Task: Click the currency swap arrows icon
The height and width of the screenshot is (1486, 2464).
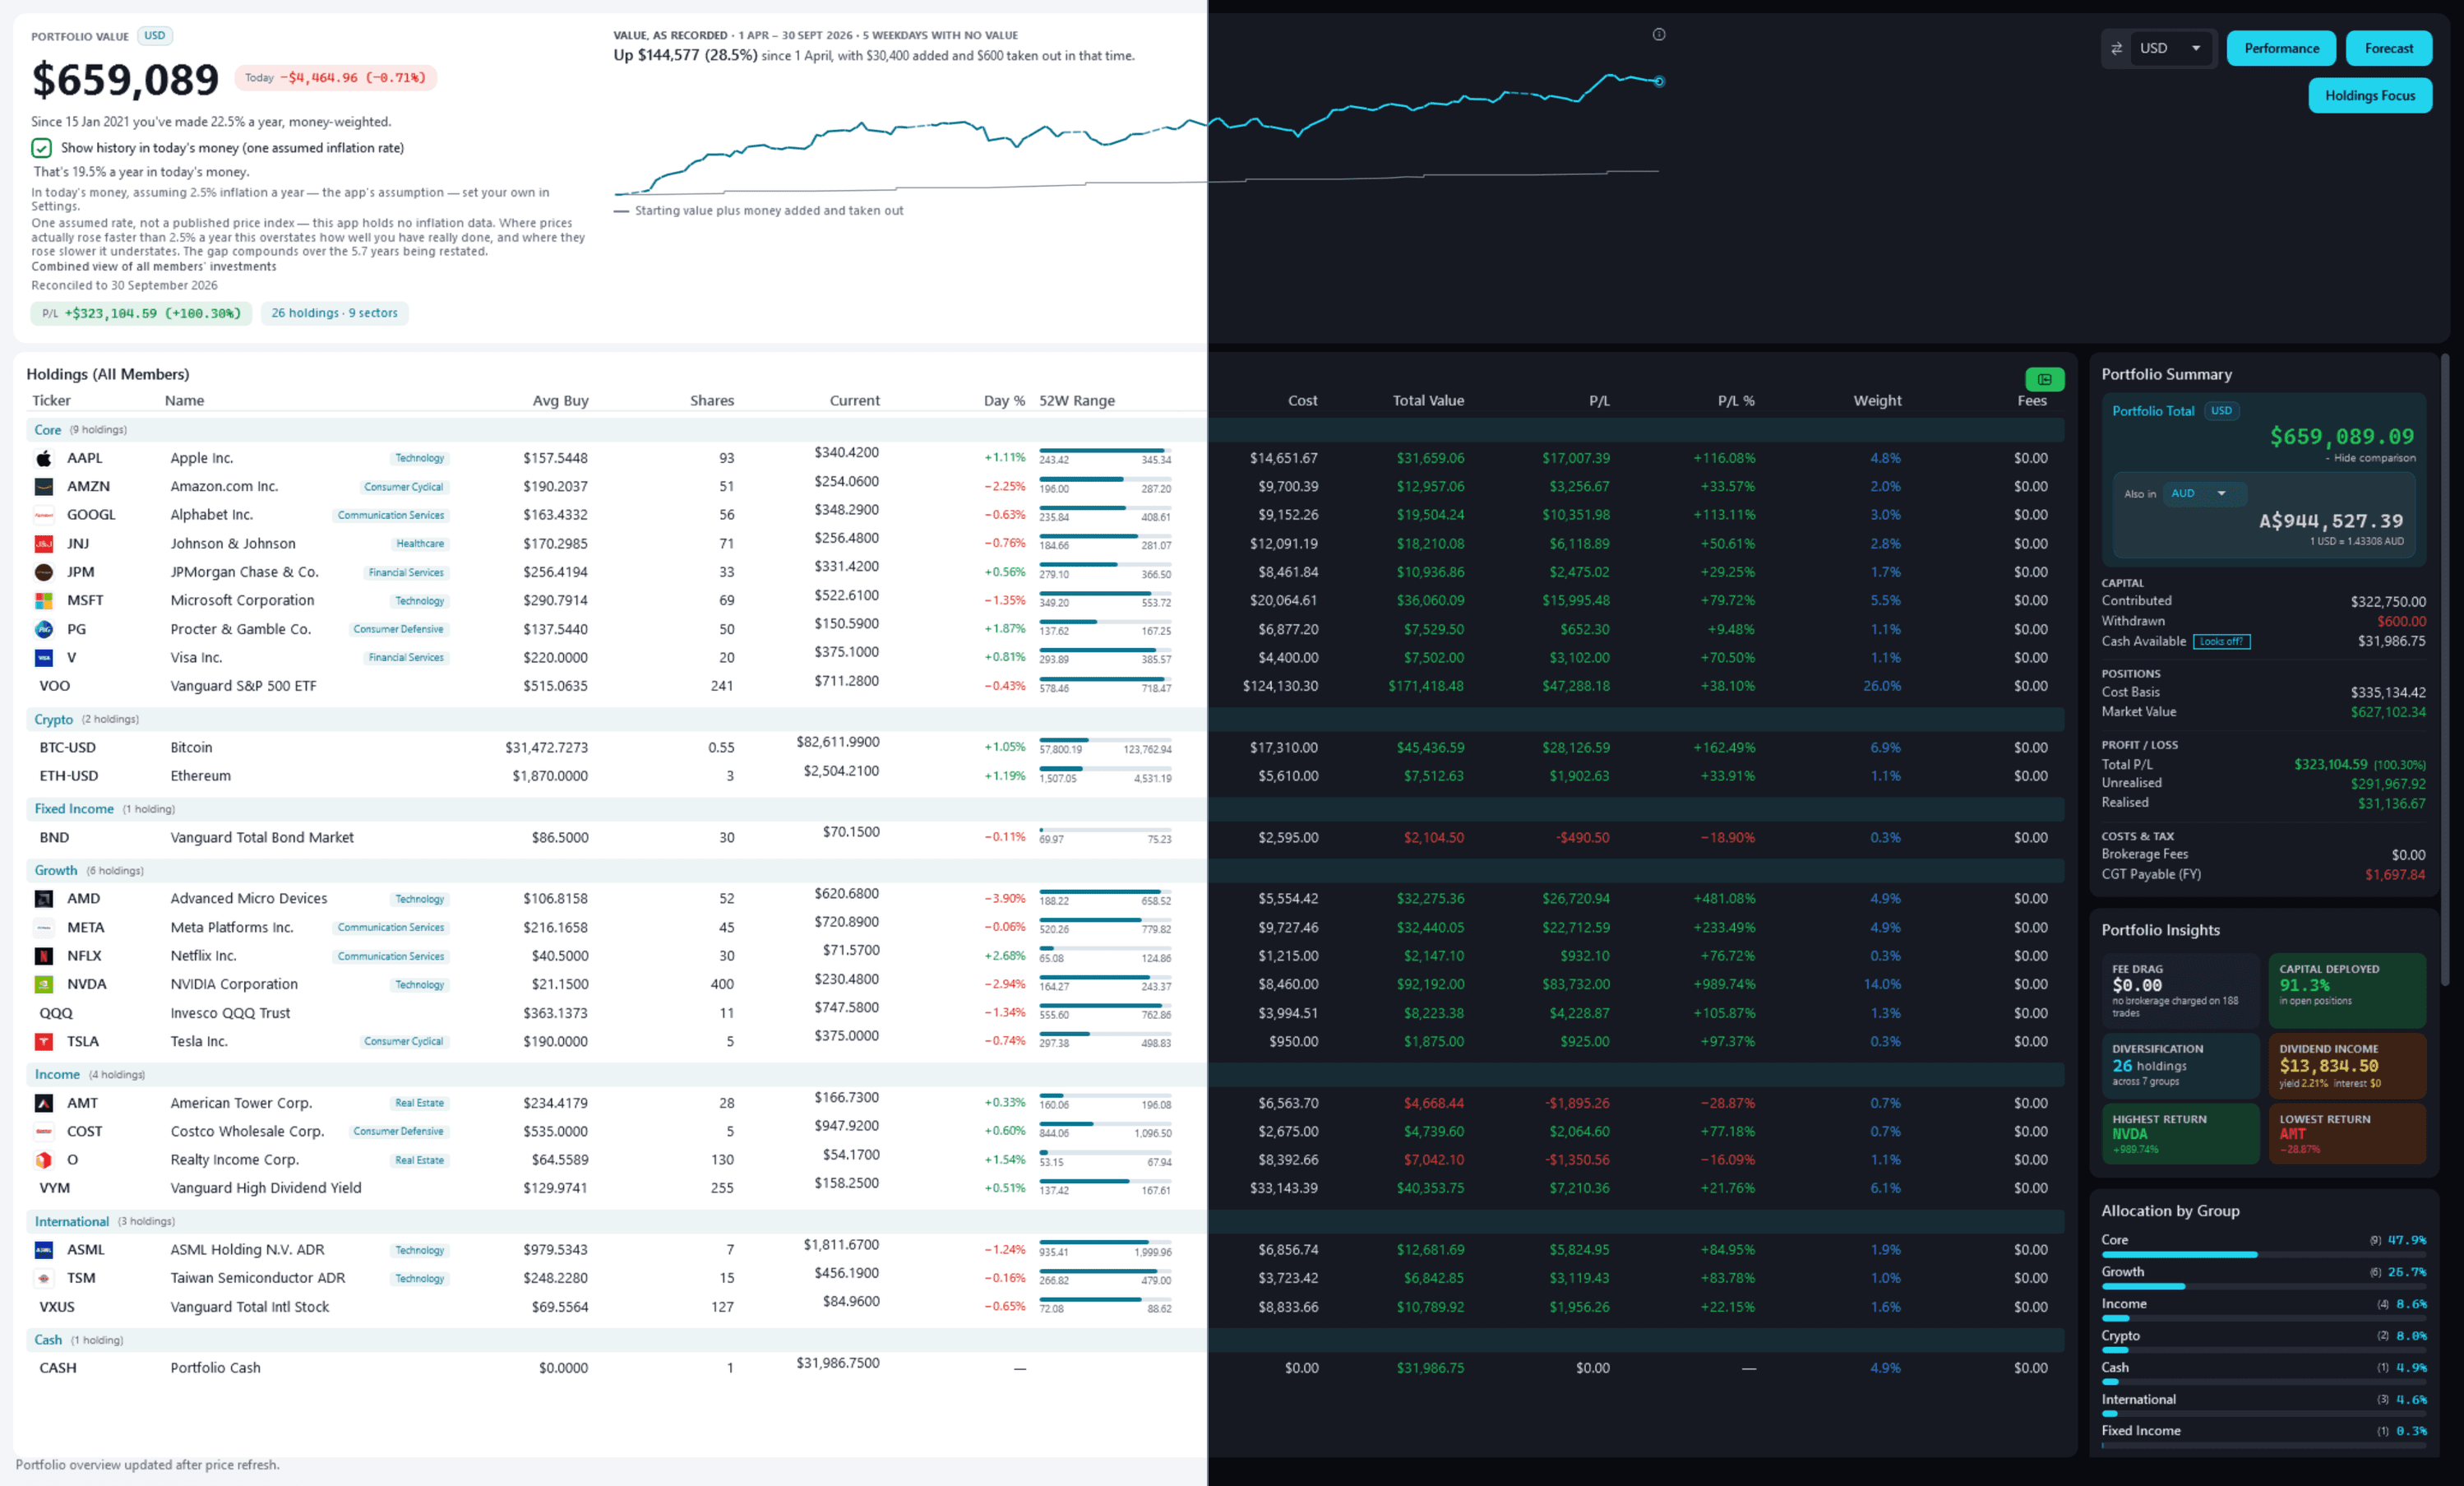Action: (2116, 48)
